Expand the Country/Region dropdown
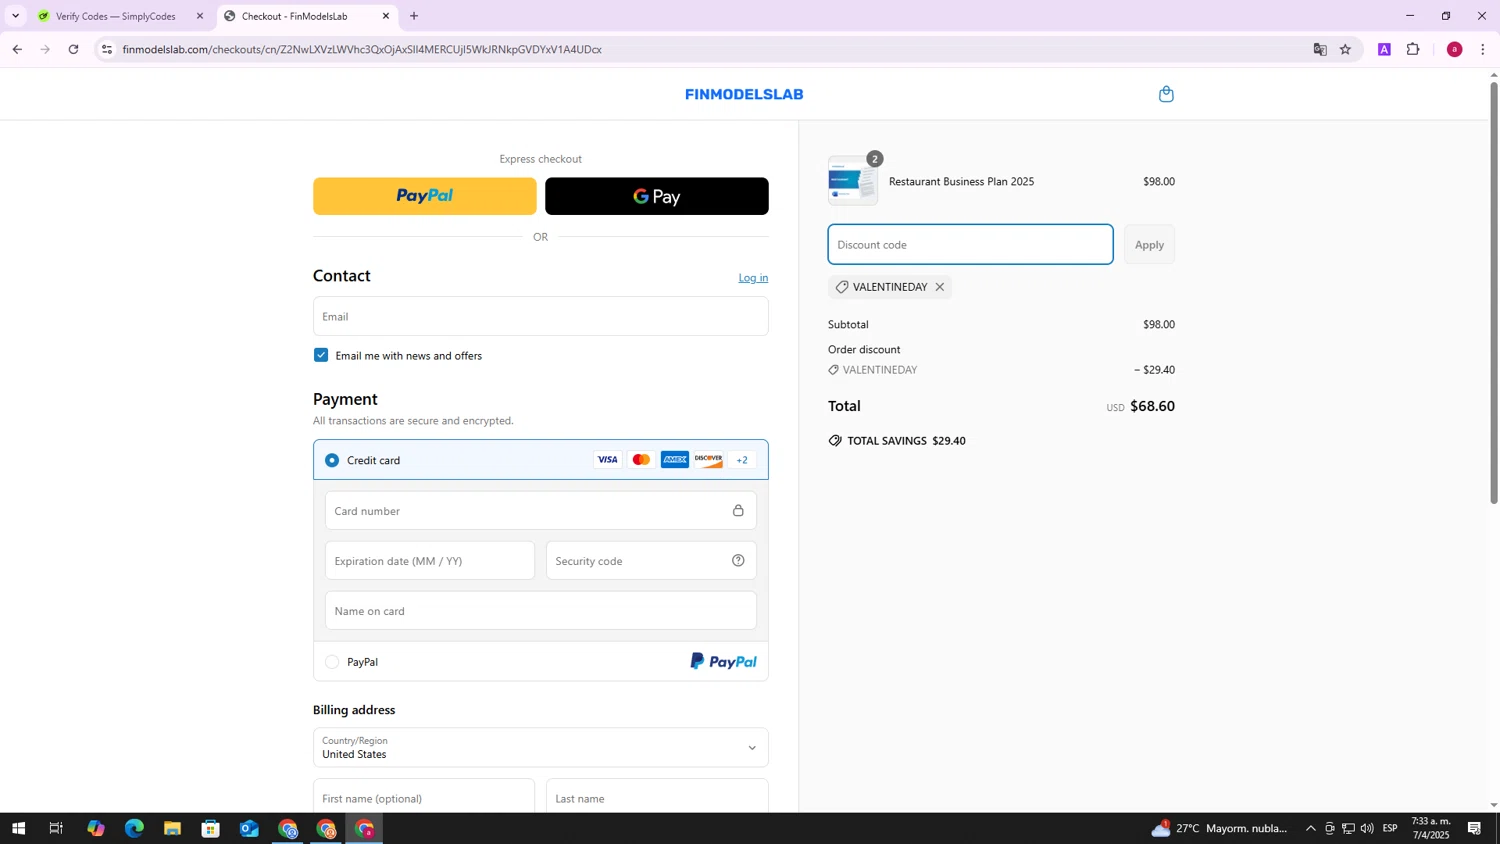1500x844 pixels. pyautogui.click(x=541, y=748)
